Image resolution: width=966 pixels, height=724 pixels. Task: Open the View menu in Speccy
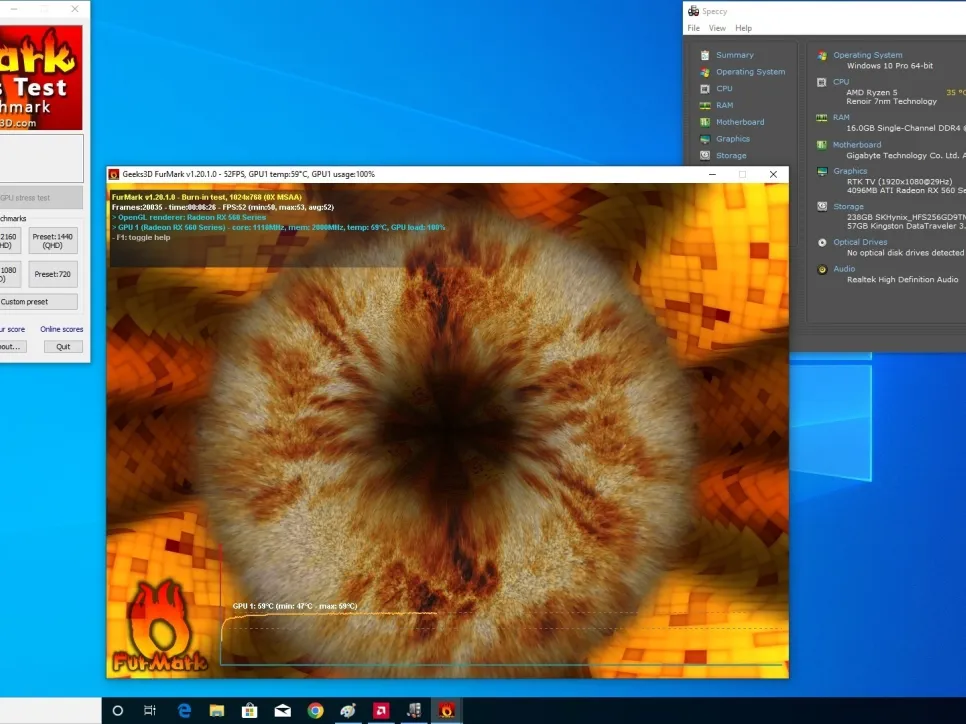717,28
